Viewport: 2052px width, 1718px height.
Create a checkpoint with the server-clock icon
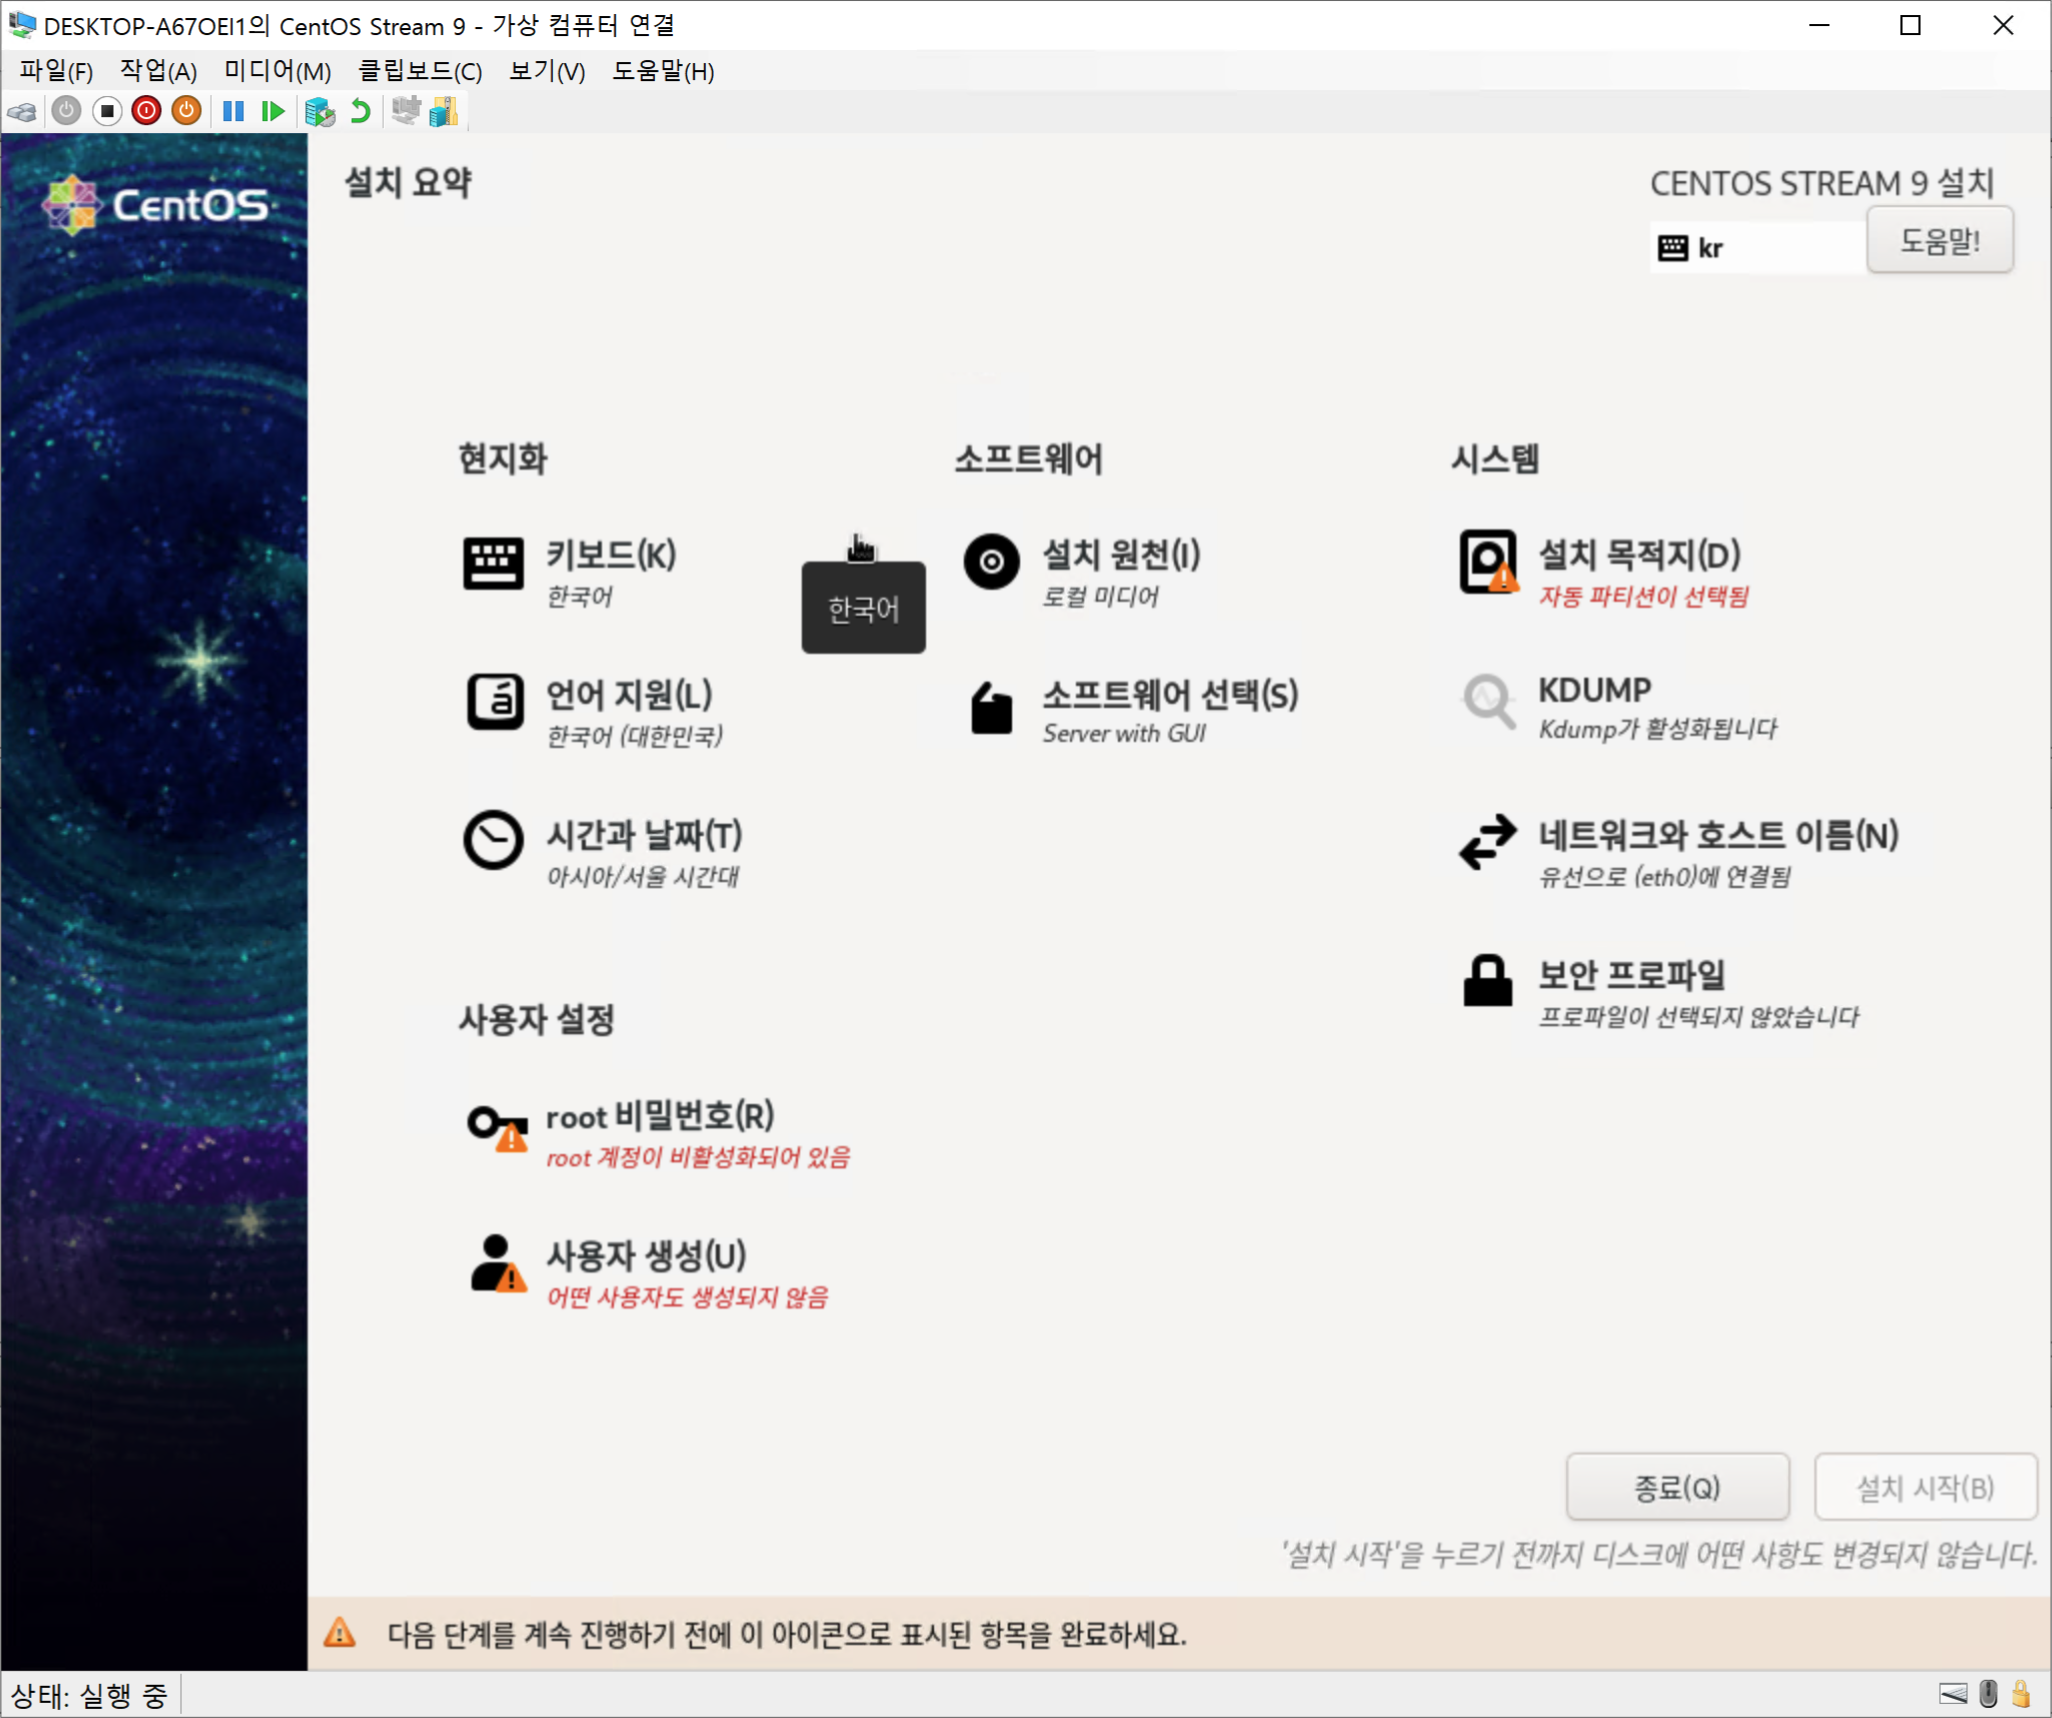click(x=319, y=111)
